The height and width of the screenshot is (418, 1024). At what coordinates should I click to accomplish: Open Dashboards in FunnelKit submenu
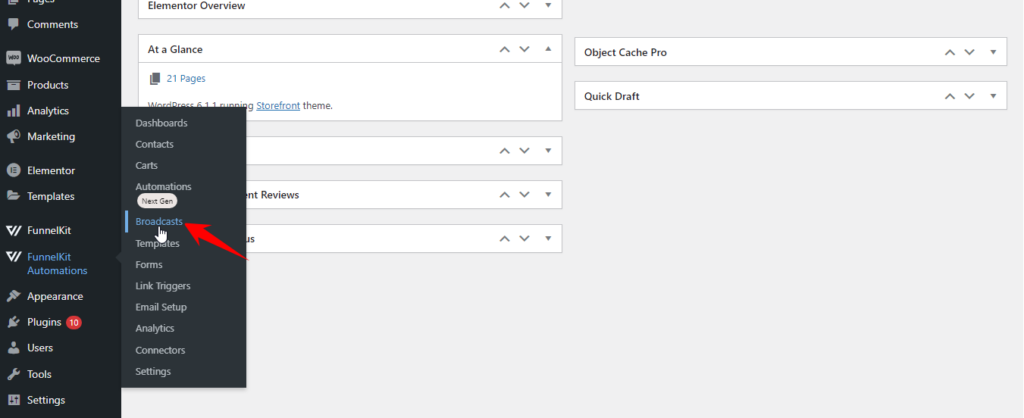click(x=161, y=123)
